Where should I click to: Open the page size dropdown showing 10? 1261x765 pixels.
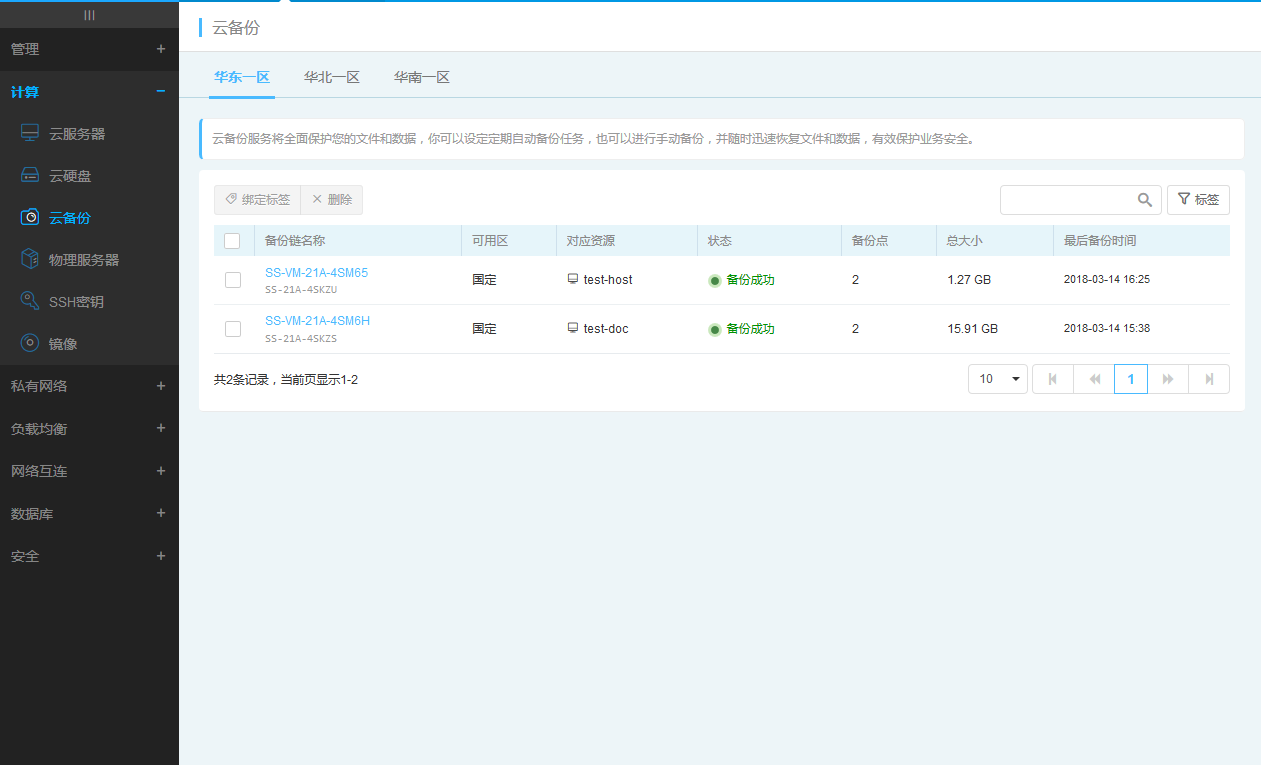click(998, 379)
